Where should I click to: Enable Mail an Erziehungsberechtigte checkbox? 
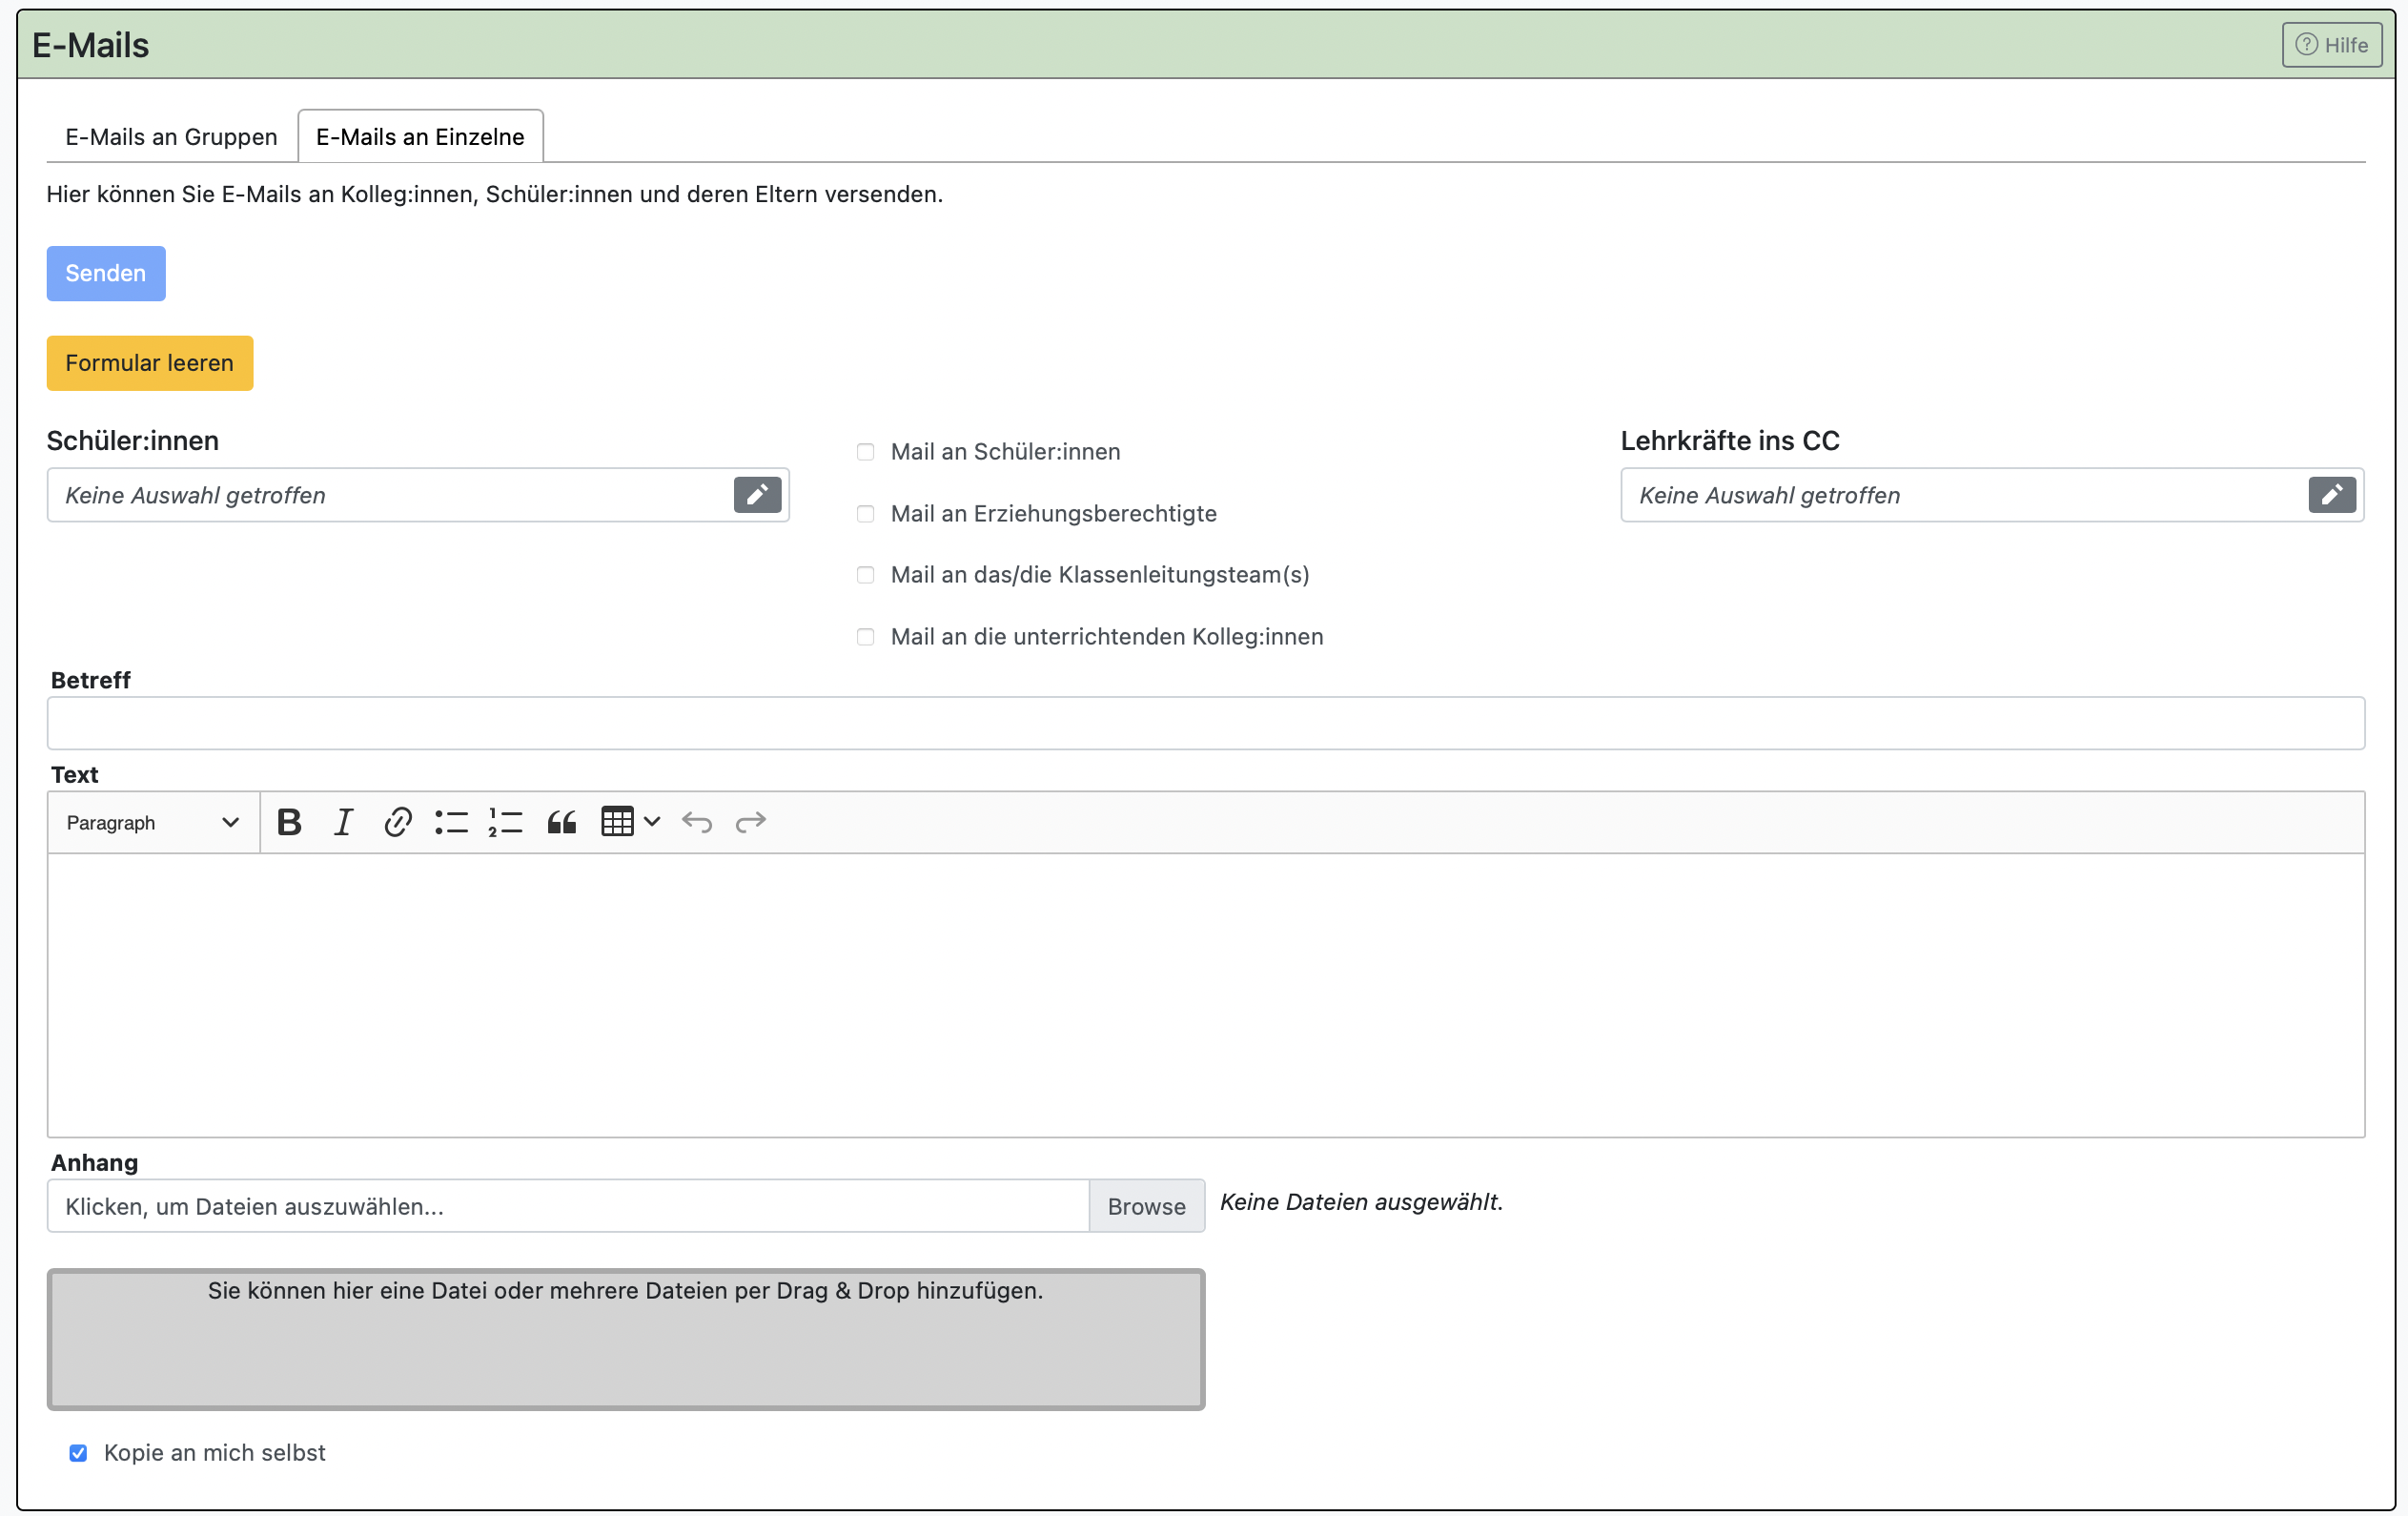point(865,514)
